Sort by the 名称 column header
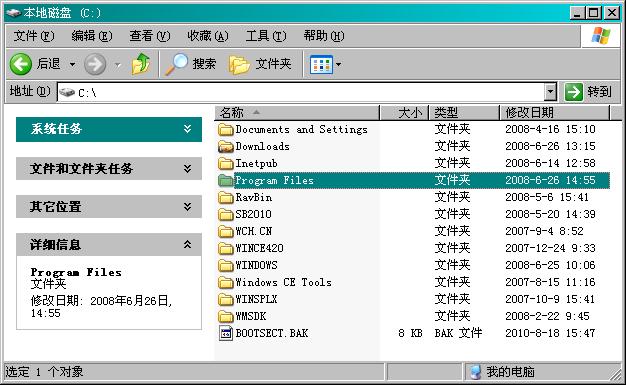This screenshot has height=385, width=626. point(297,113)
